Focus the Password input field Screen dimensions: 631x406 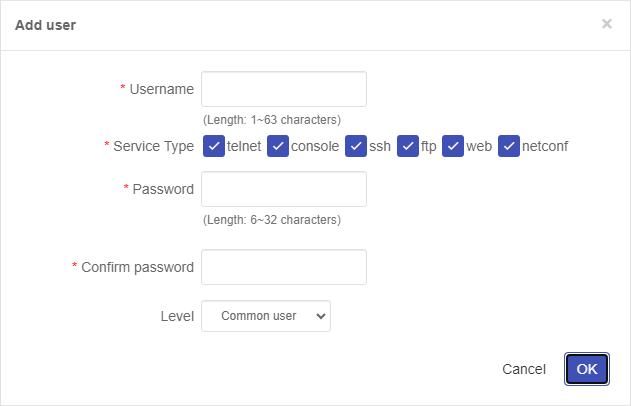[x=284, y=189]
